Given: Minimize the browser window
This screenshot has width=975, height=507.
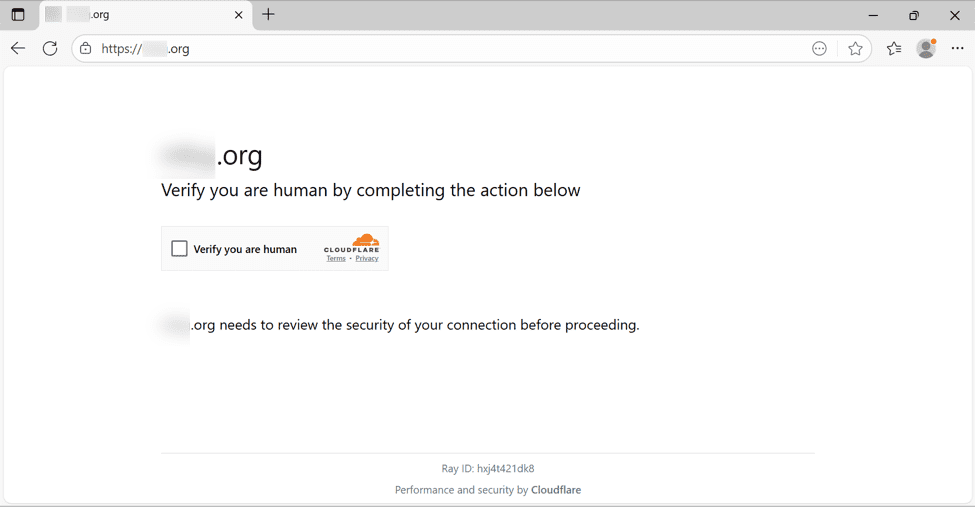Looking at the screenshot, I should [x=873, y=15].
